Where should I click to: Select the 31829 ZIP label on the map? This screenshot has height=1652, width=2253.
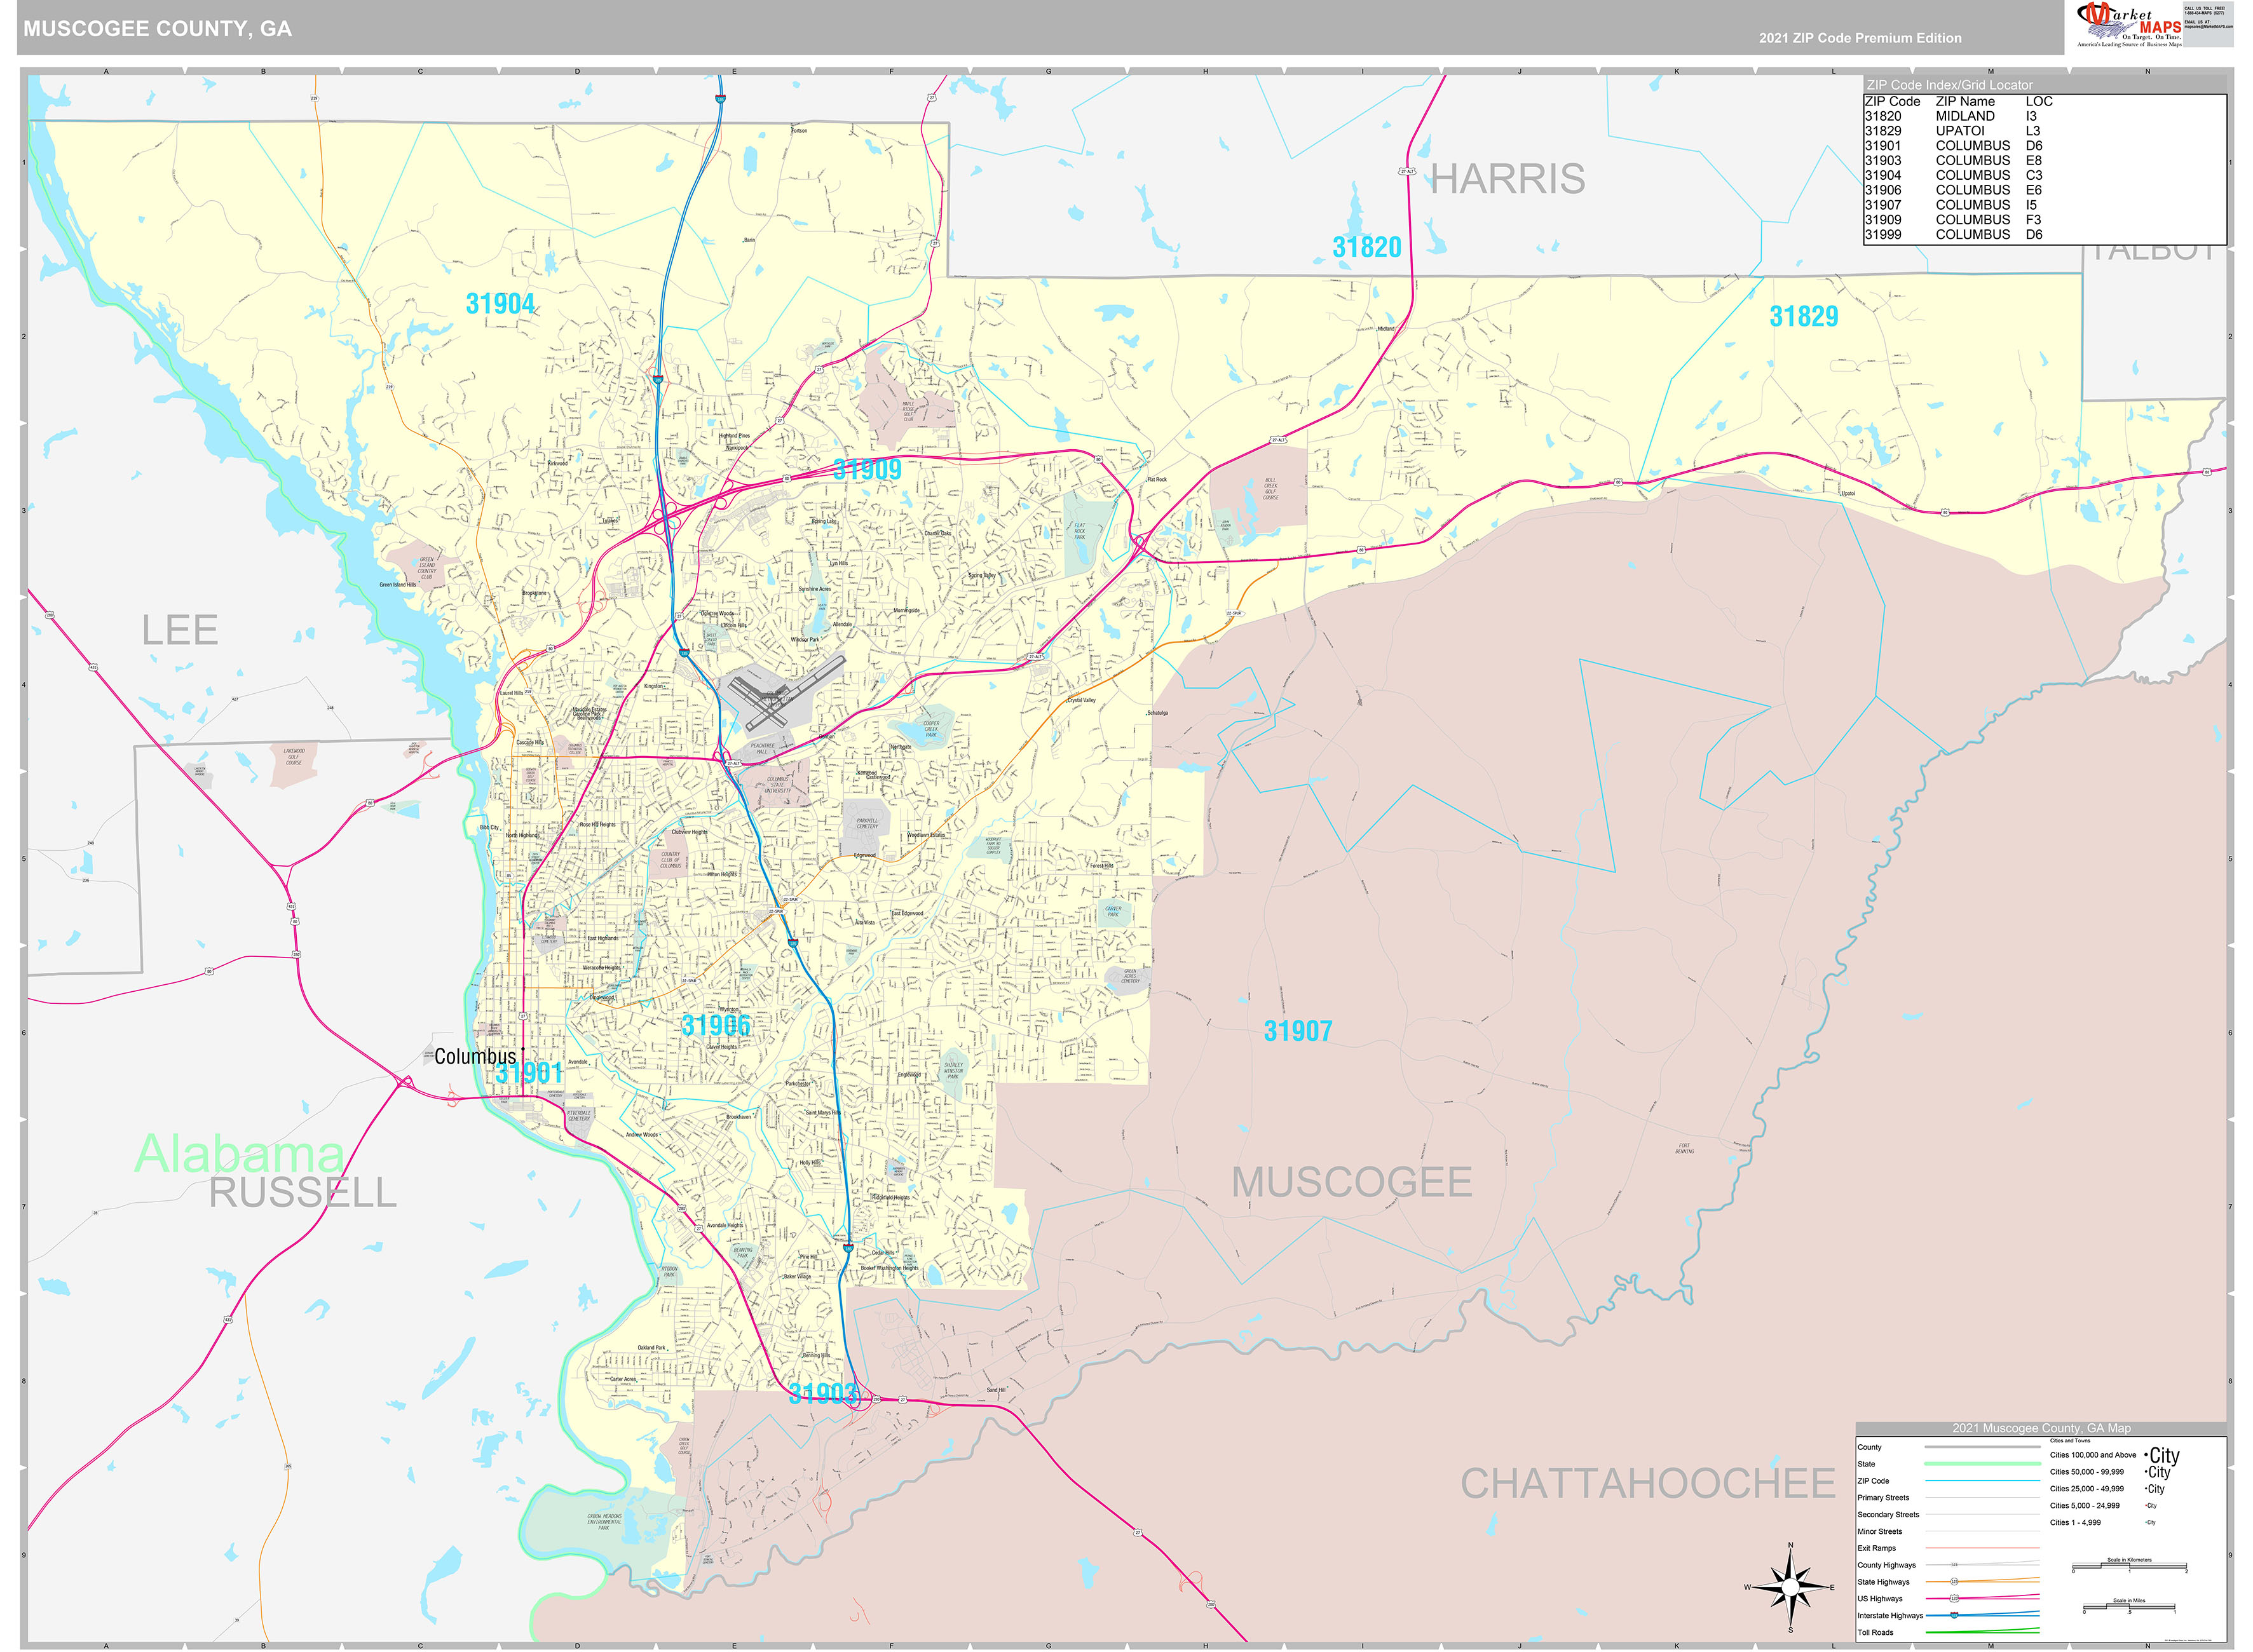(x=1804, y=316)
